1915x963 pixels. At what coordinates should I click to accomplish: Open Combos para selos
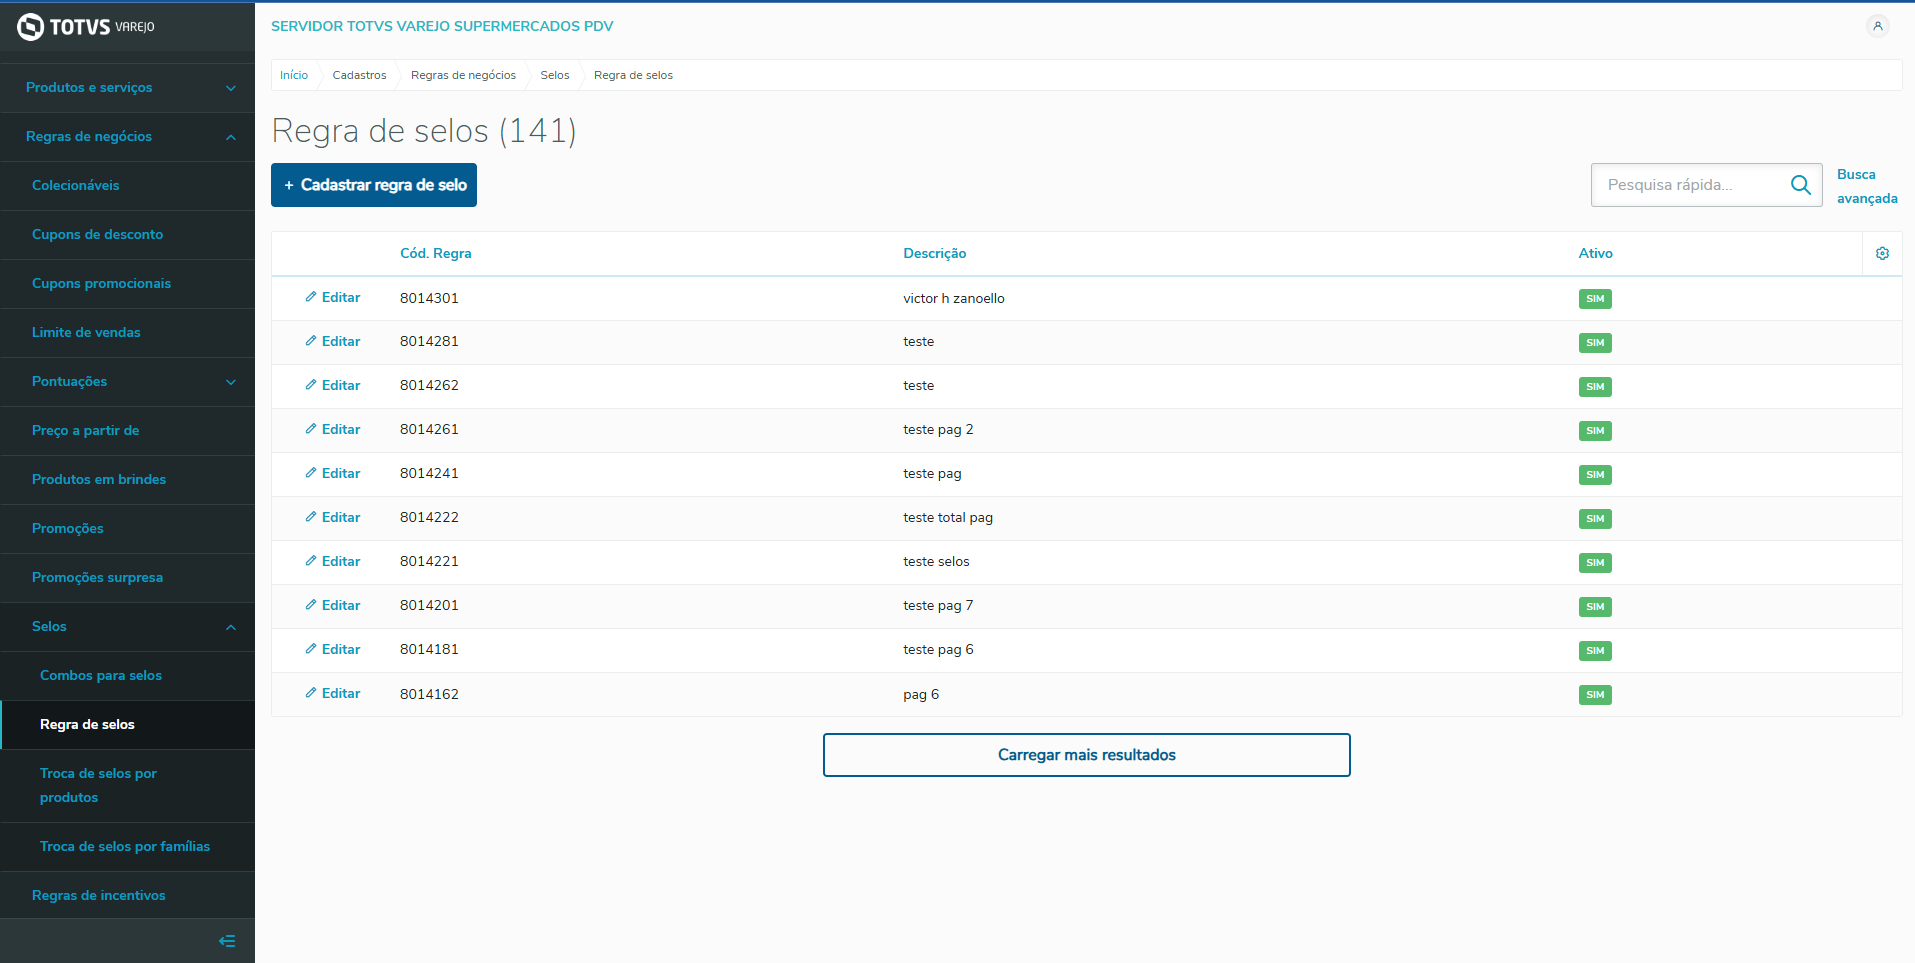(127, 676)
